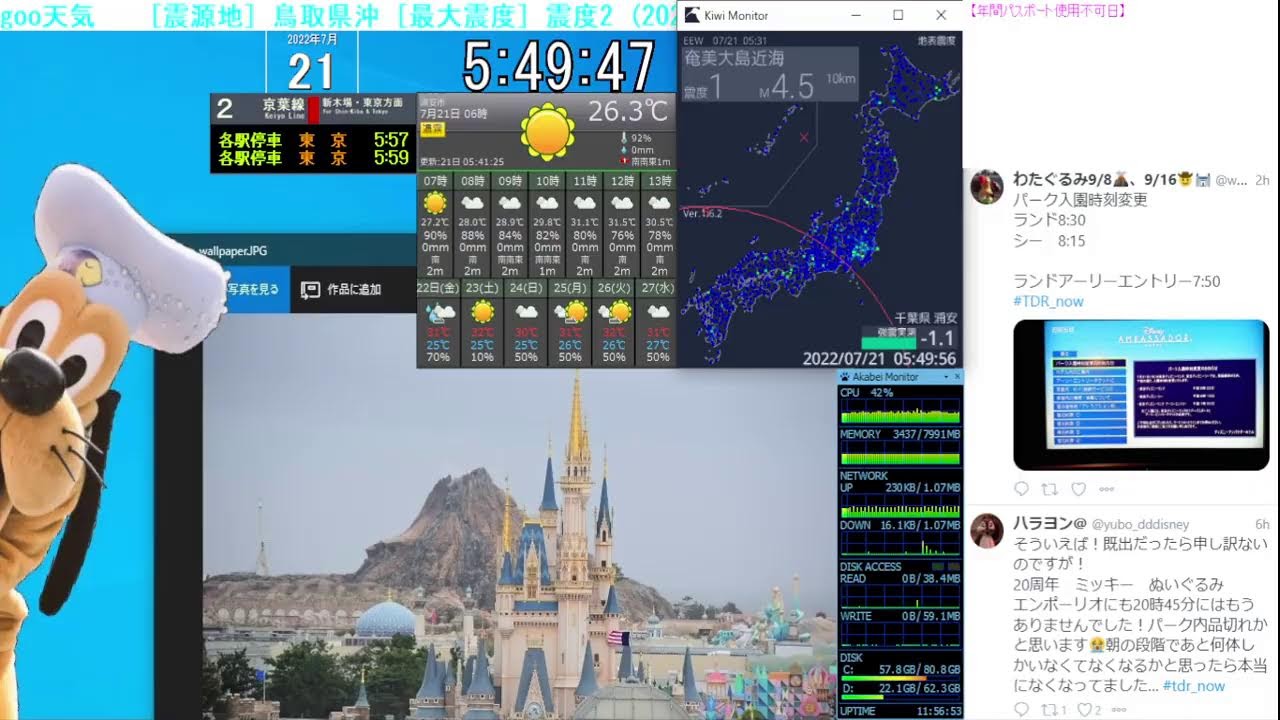Click the Akabei Monitor minimize dash button
The image size is (1280, 720).
pyautogui.click(x=945, y=377)
